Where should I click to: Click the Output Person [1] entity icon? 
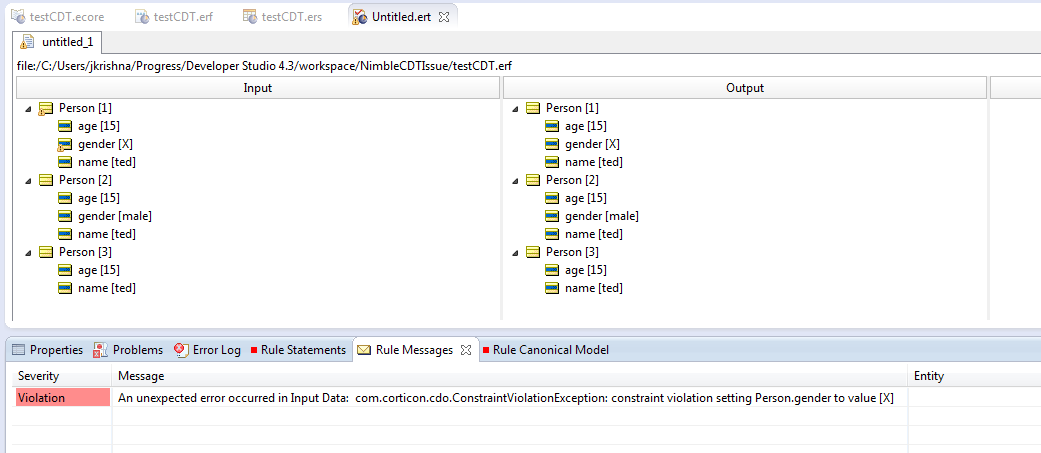point(532,108)
